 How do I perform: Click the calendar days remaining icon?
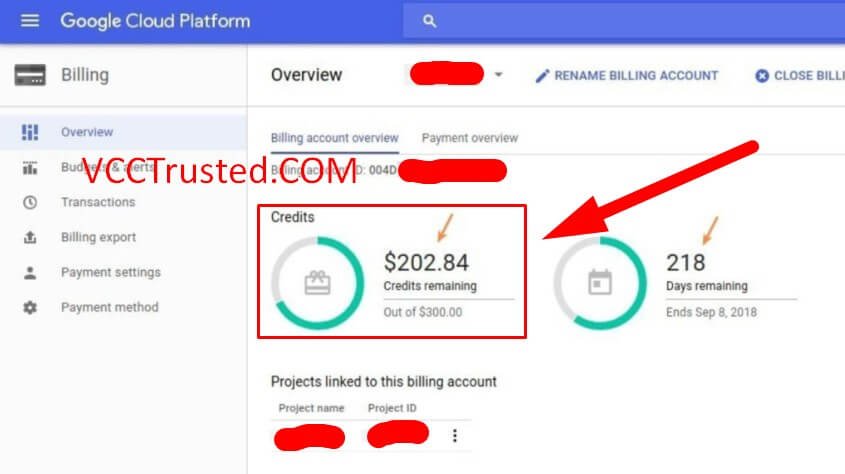tap(600, 282)
